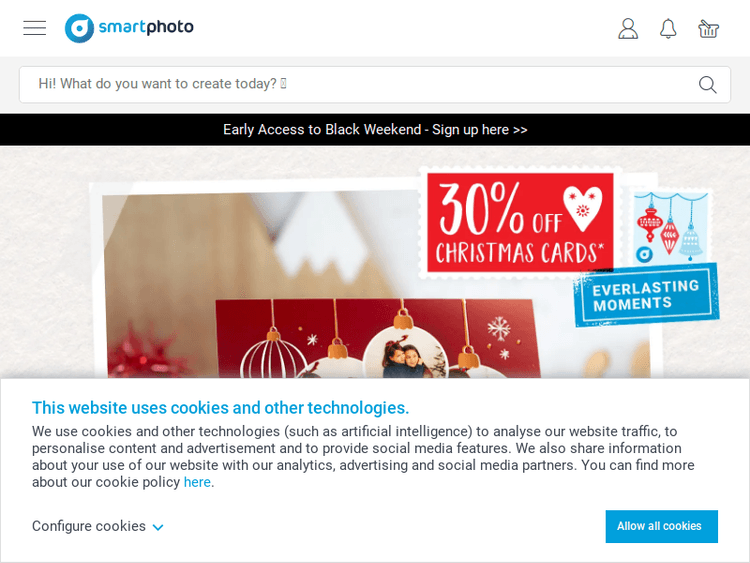The width and height of the screenshot is (750, 563).
Task: Click the white heart on red stamp
Action: (583, 208)
